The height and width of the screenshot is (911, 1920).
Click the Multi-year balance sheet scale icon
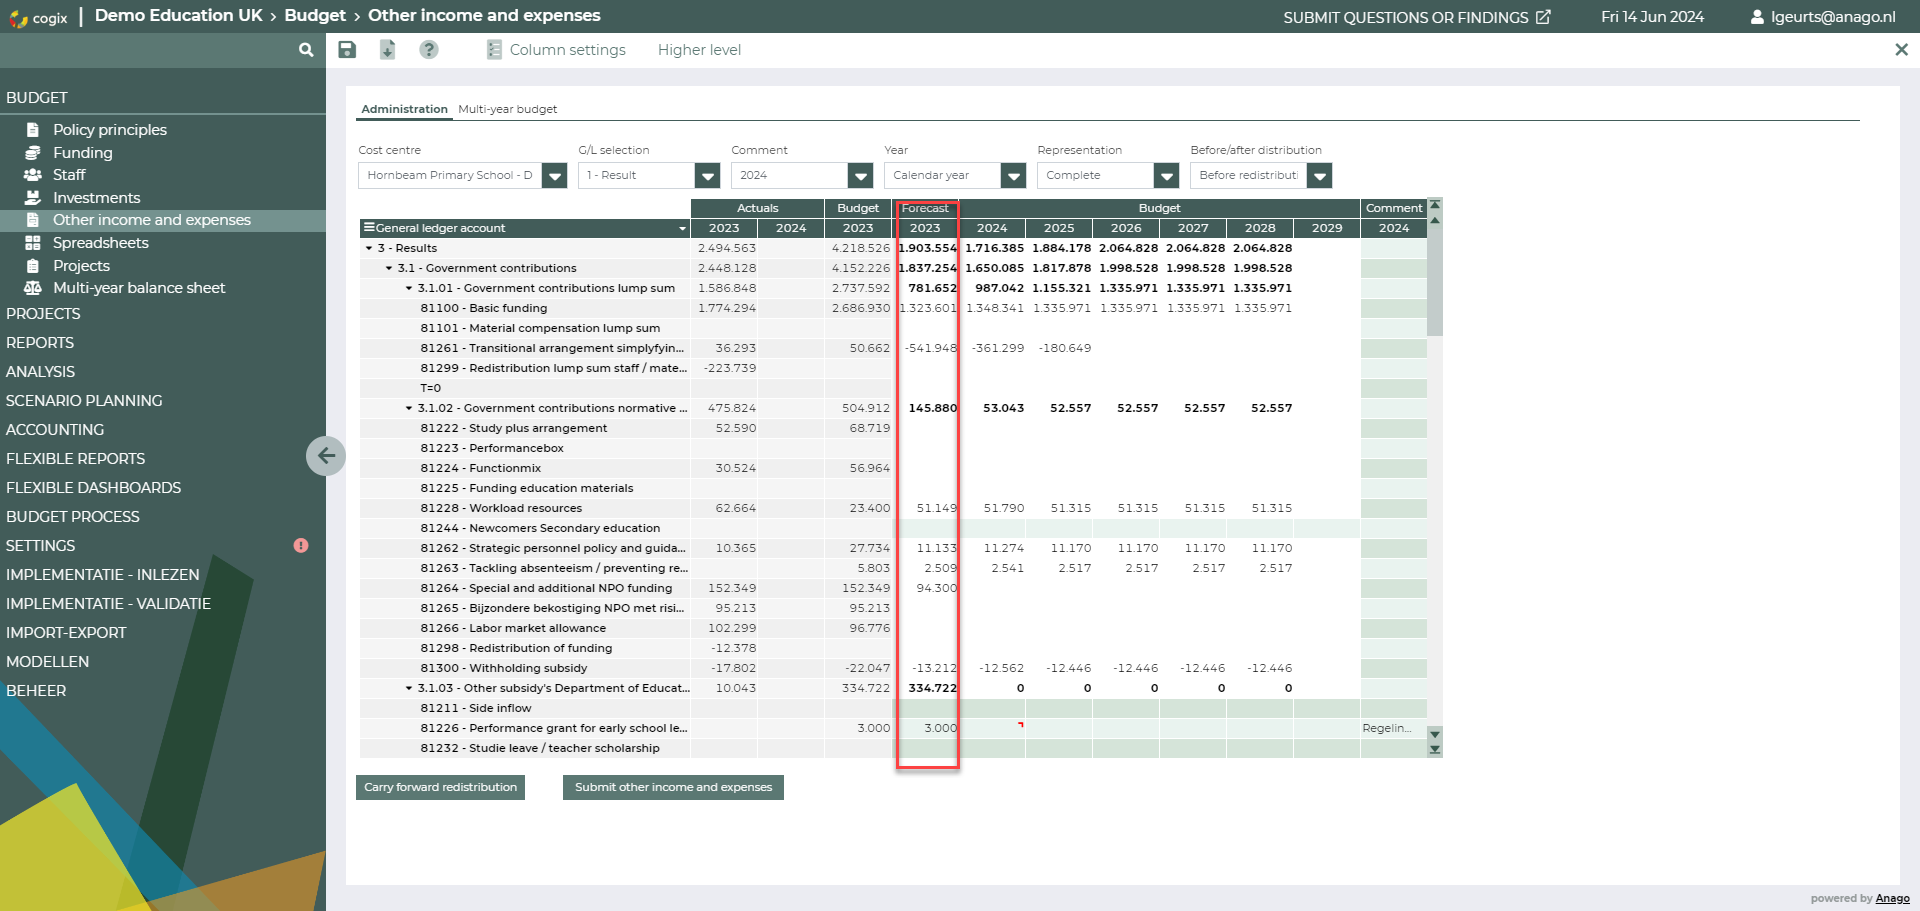coord(33,288)
